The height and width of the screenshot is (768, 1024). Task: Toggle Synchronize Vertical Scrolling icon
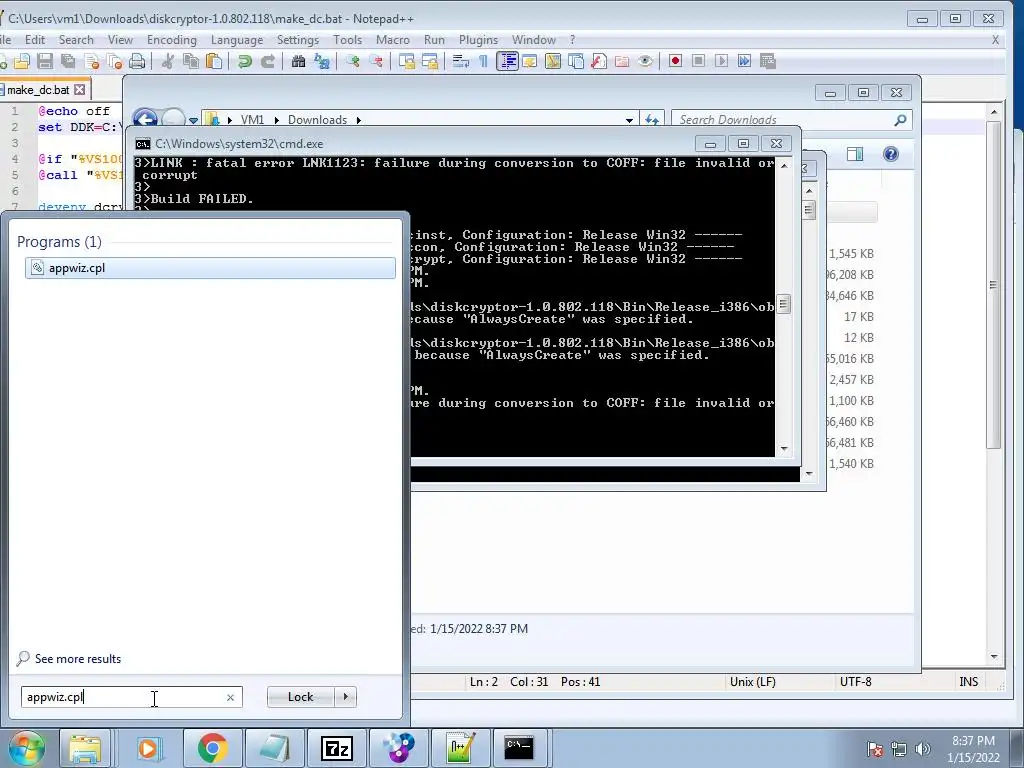pyautogui.click(x=407, y=61)
